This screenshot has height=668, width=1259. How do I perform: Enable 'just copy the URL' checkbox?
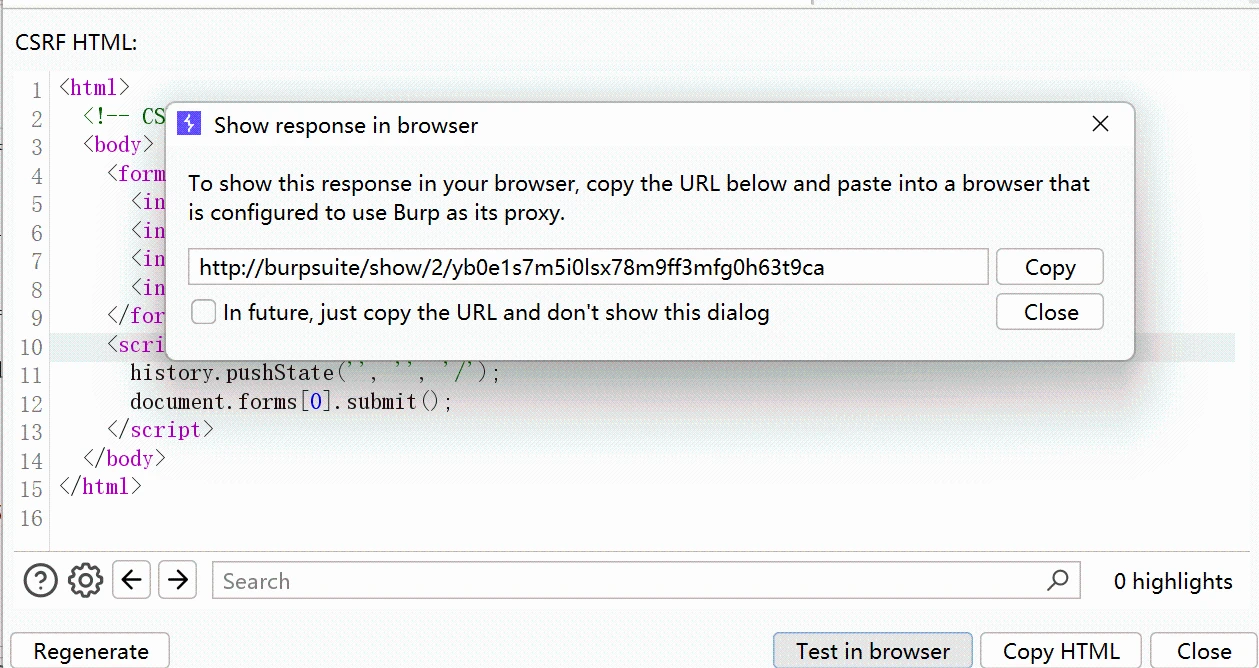pyautogui.click(x=204, y=313)
